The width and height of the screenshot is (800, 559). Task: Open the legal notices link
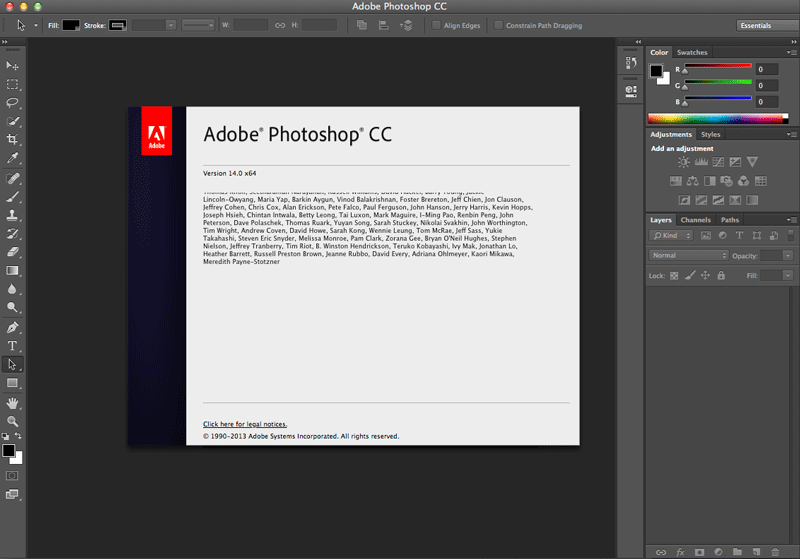245,424
